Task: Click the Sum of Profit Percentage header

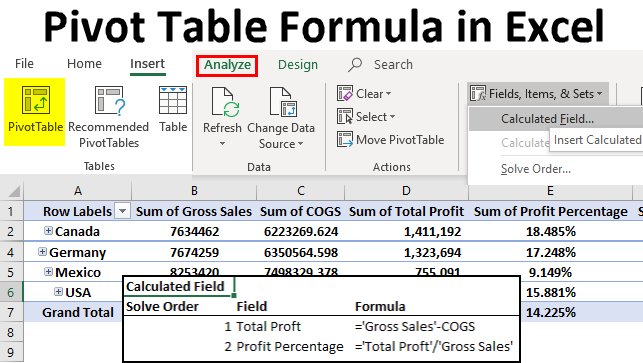Action: 550,211
